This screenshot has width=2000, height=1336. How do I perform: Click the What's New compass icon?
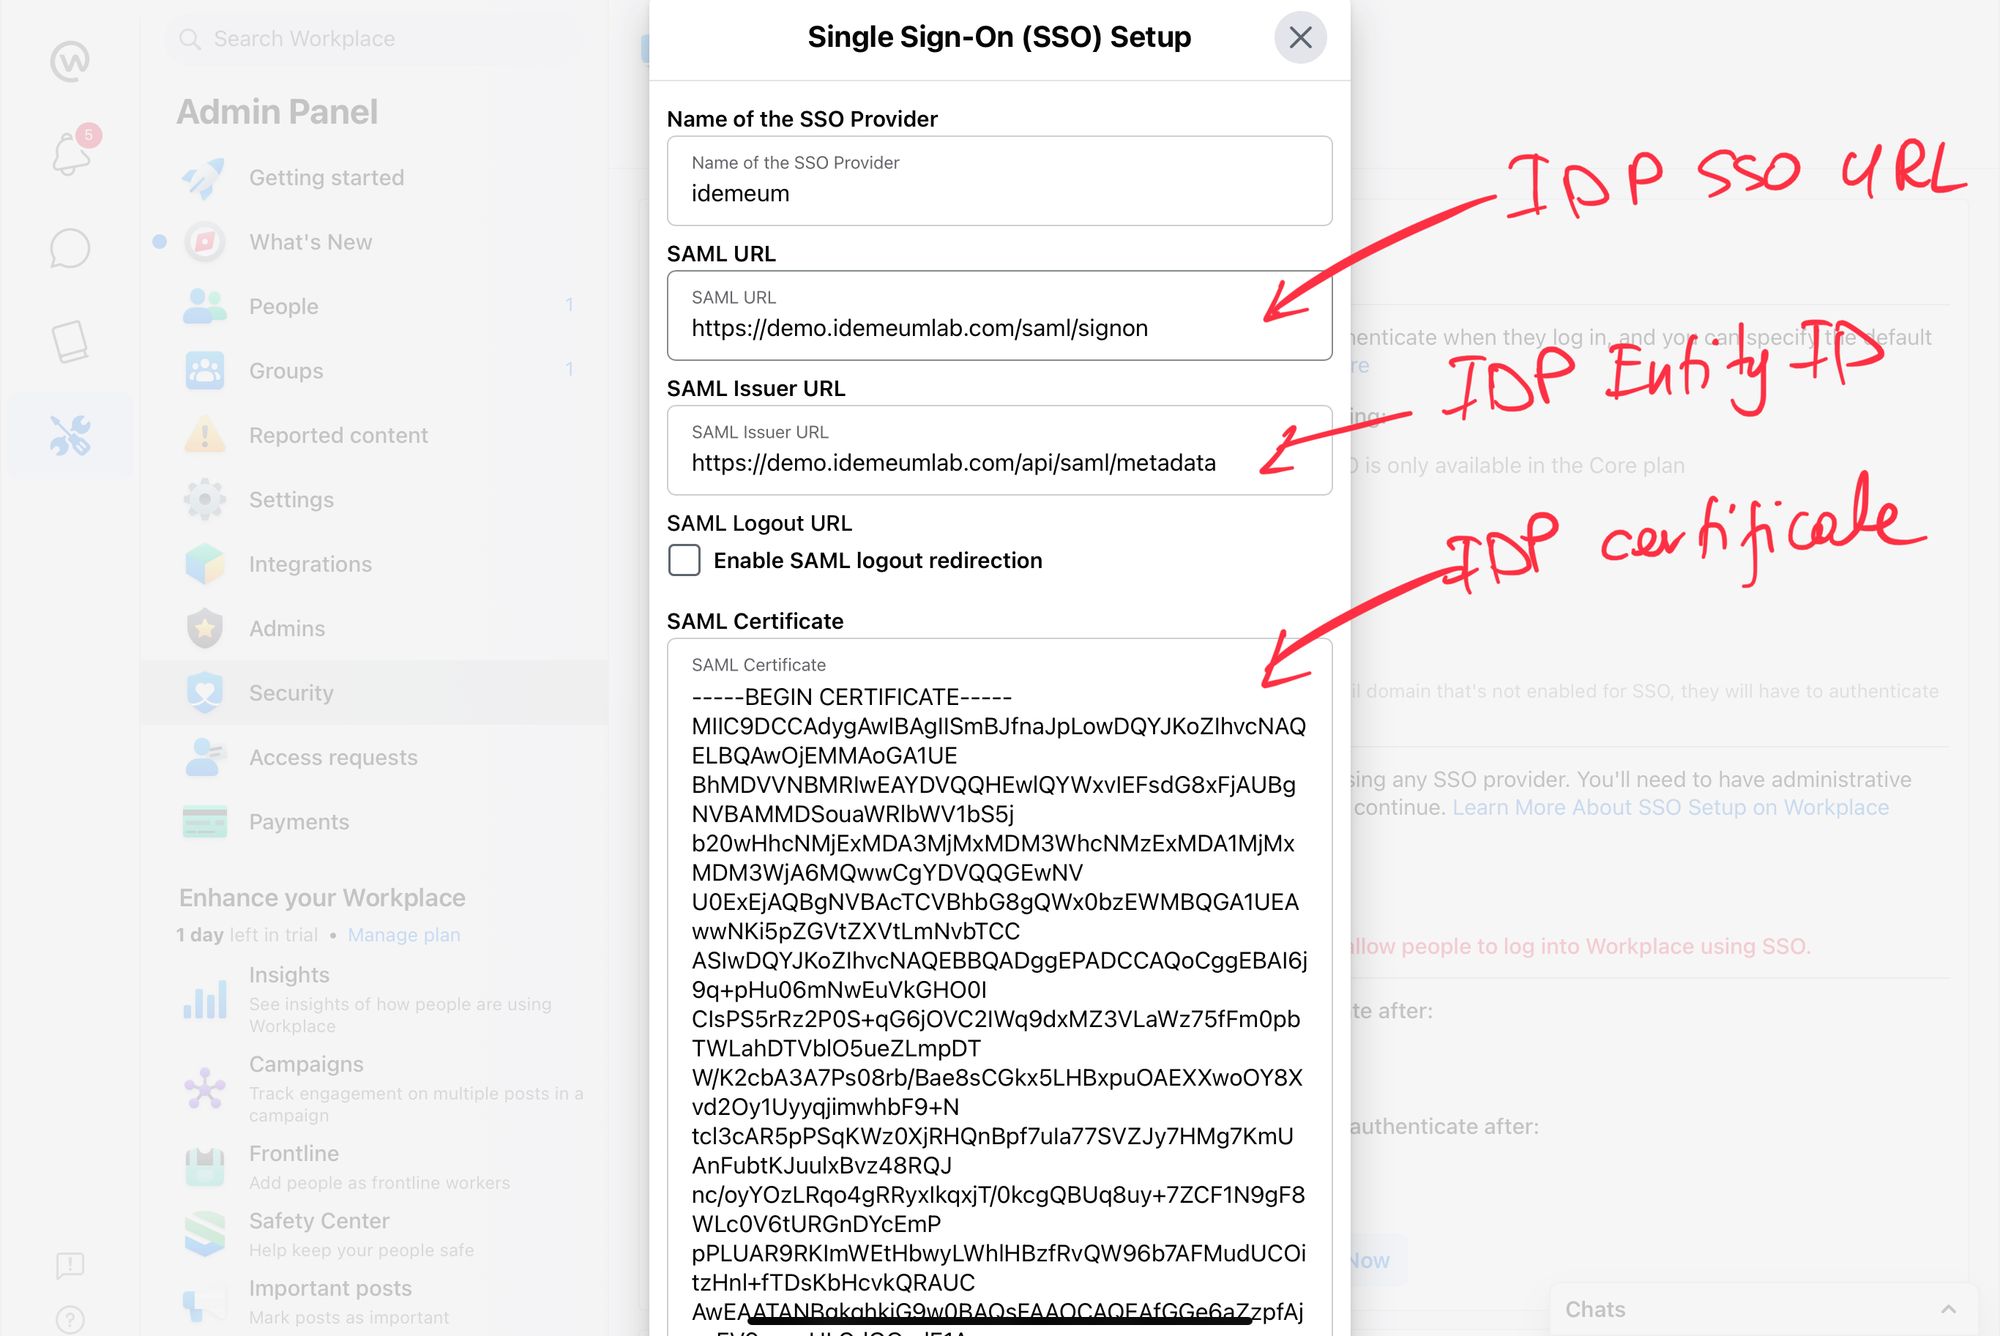click(x=205, y=242)
